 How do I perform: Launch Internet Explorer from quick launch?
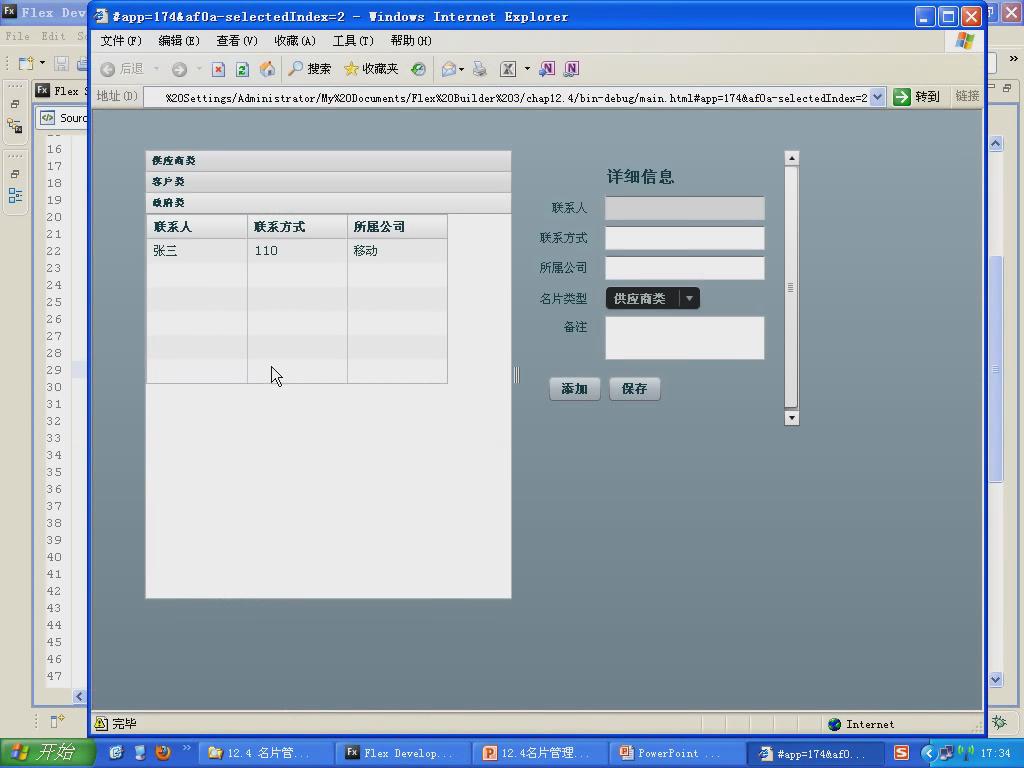(x=116, y=752)
